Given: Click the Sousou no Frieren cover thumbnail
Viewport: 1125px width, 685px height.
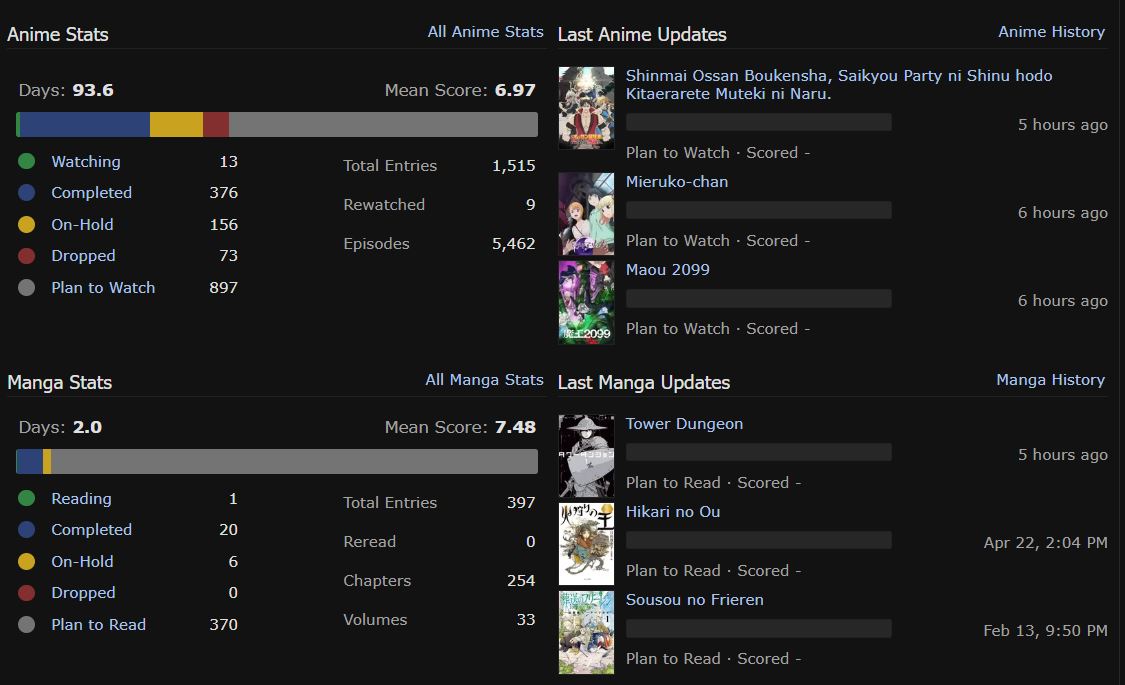Looking at the screenshot, I should (x=586, y=632).
